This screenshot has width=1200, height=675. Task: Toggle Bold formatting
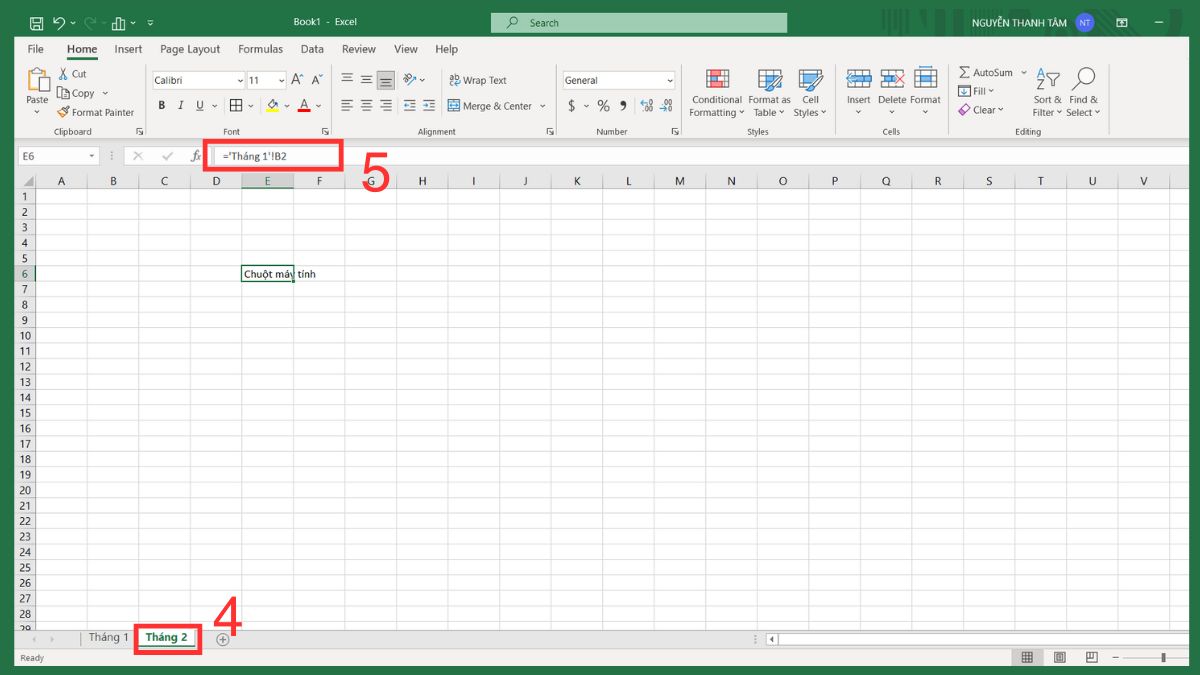click(x=162, y=106)
